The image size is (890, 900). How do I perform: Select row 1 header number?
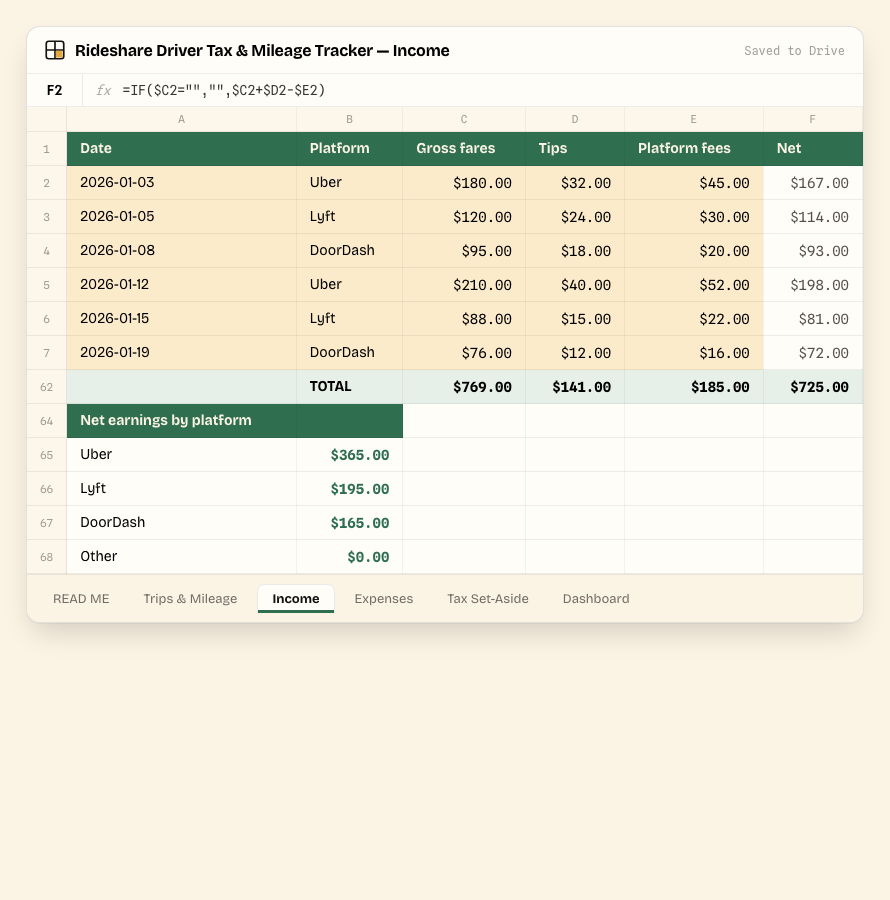47,149
